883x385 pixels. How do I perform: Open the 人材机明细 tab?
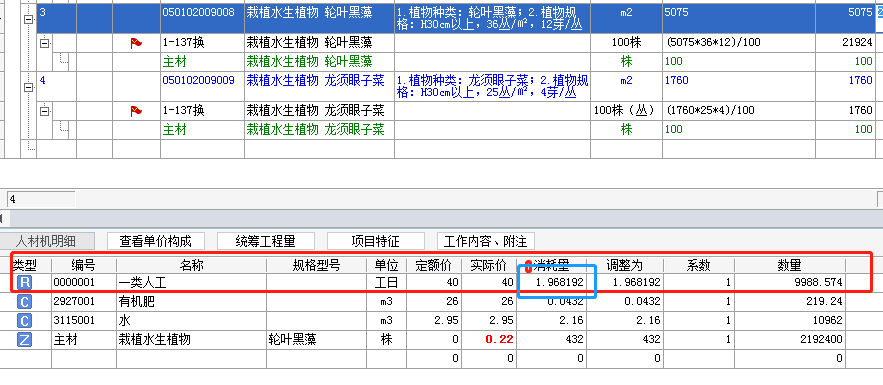tap(47, 241)
